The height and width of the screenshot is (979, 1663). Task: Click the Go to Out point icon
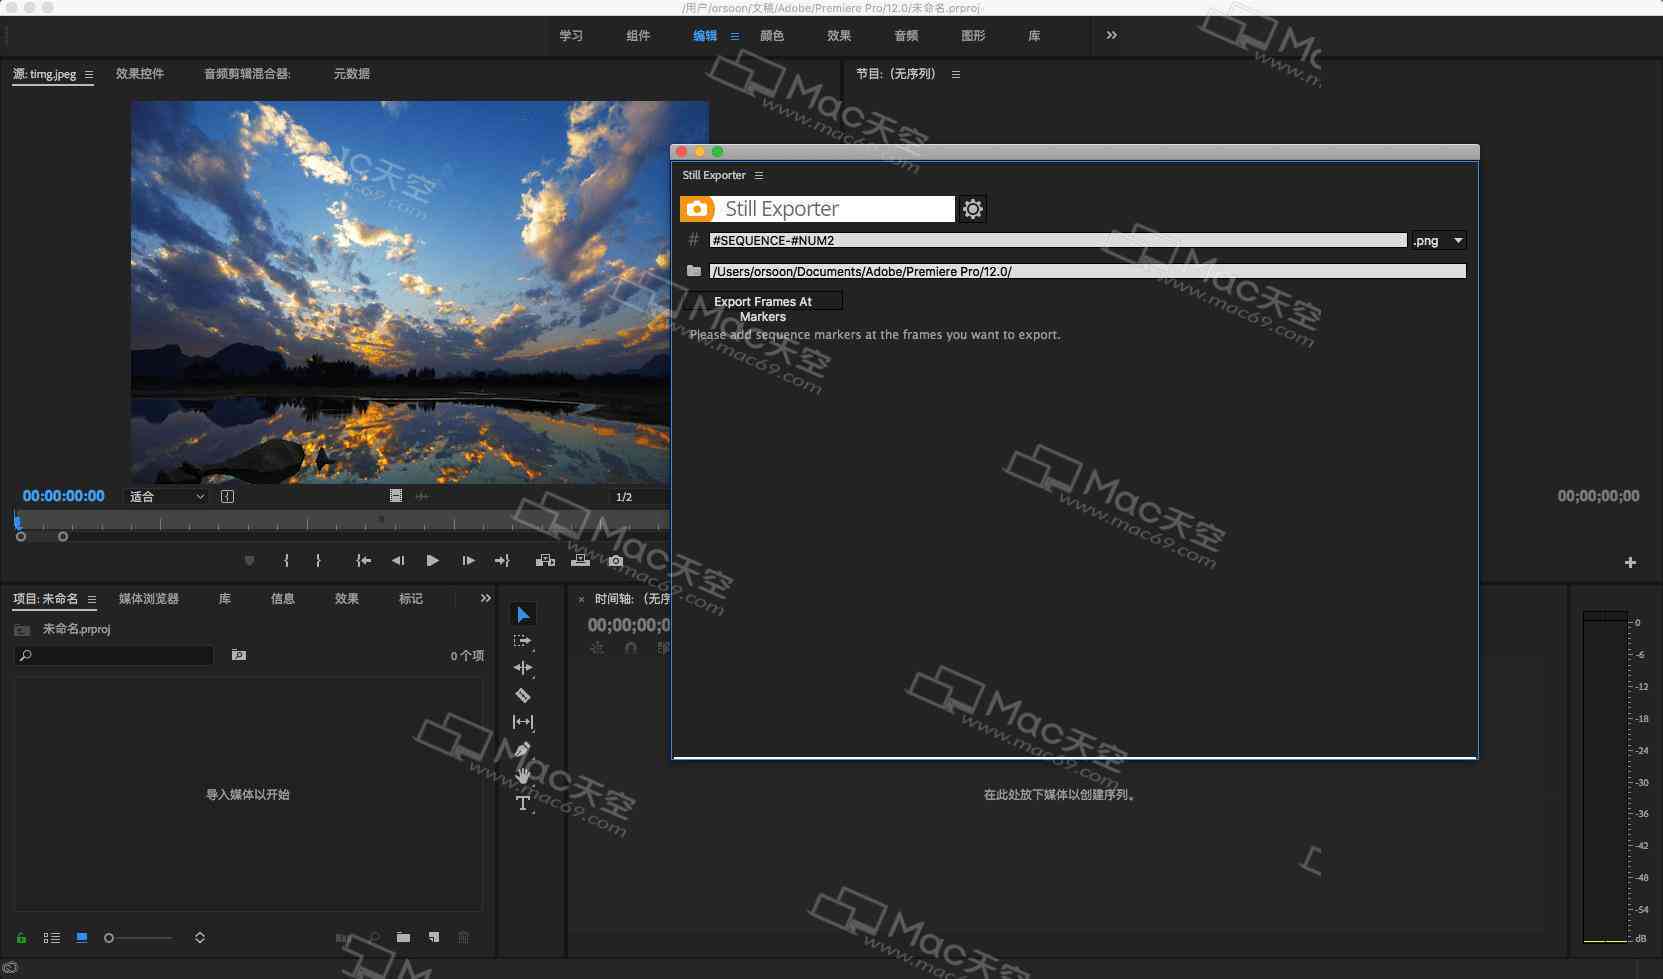pyautogui.click(x=502, y=561)
